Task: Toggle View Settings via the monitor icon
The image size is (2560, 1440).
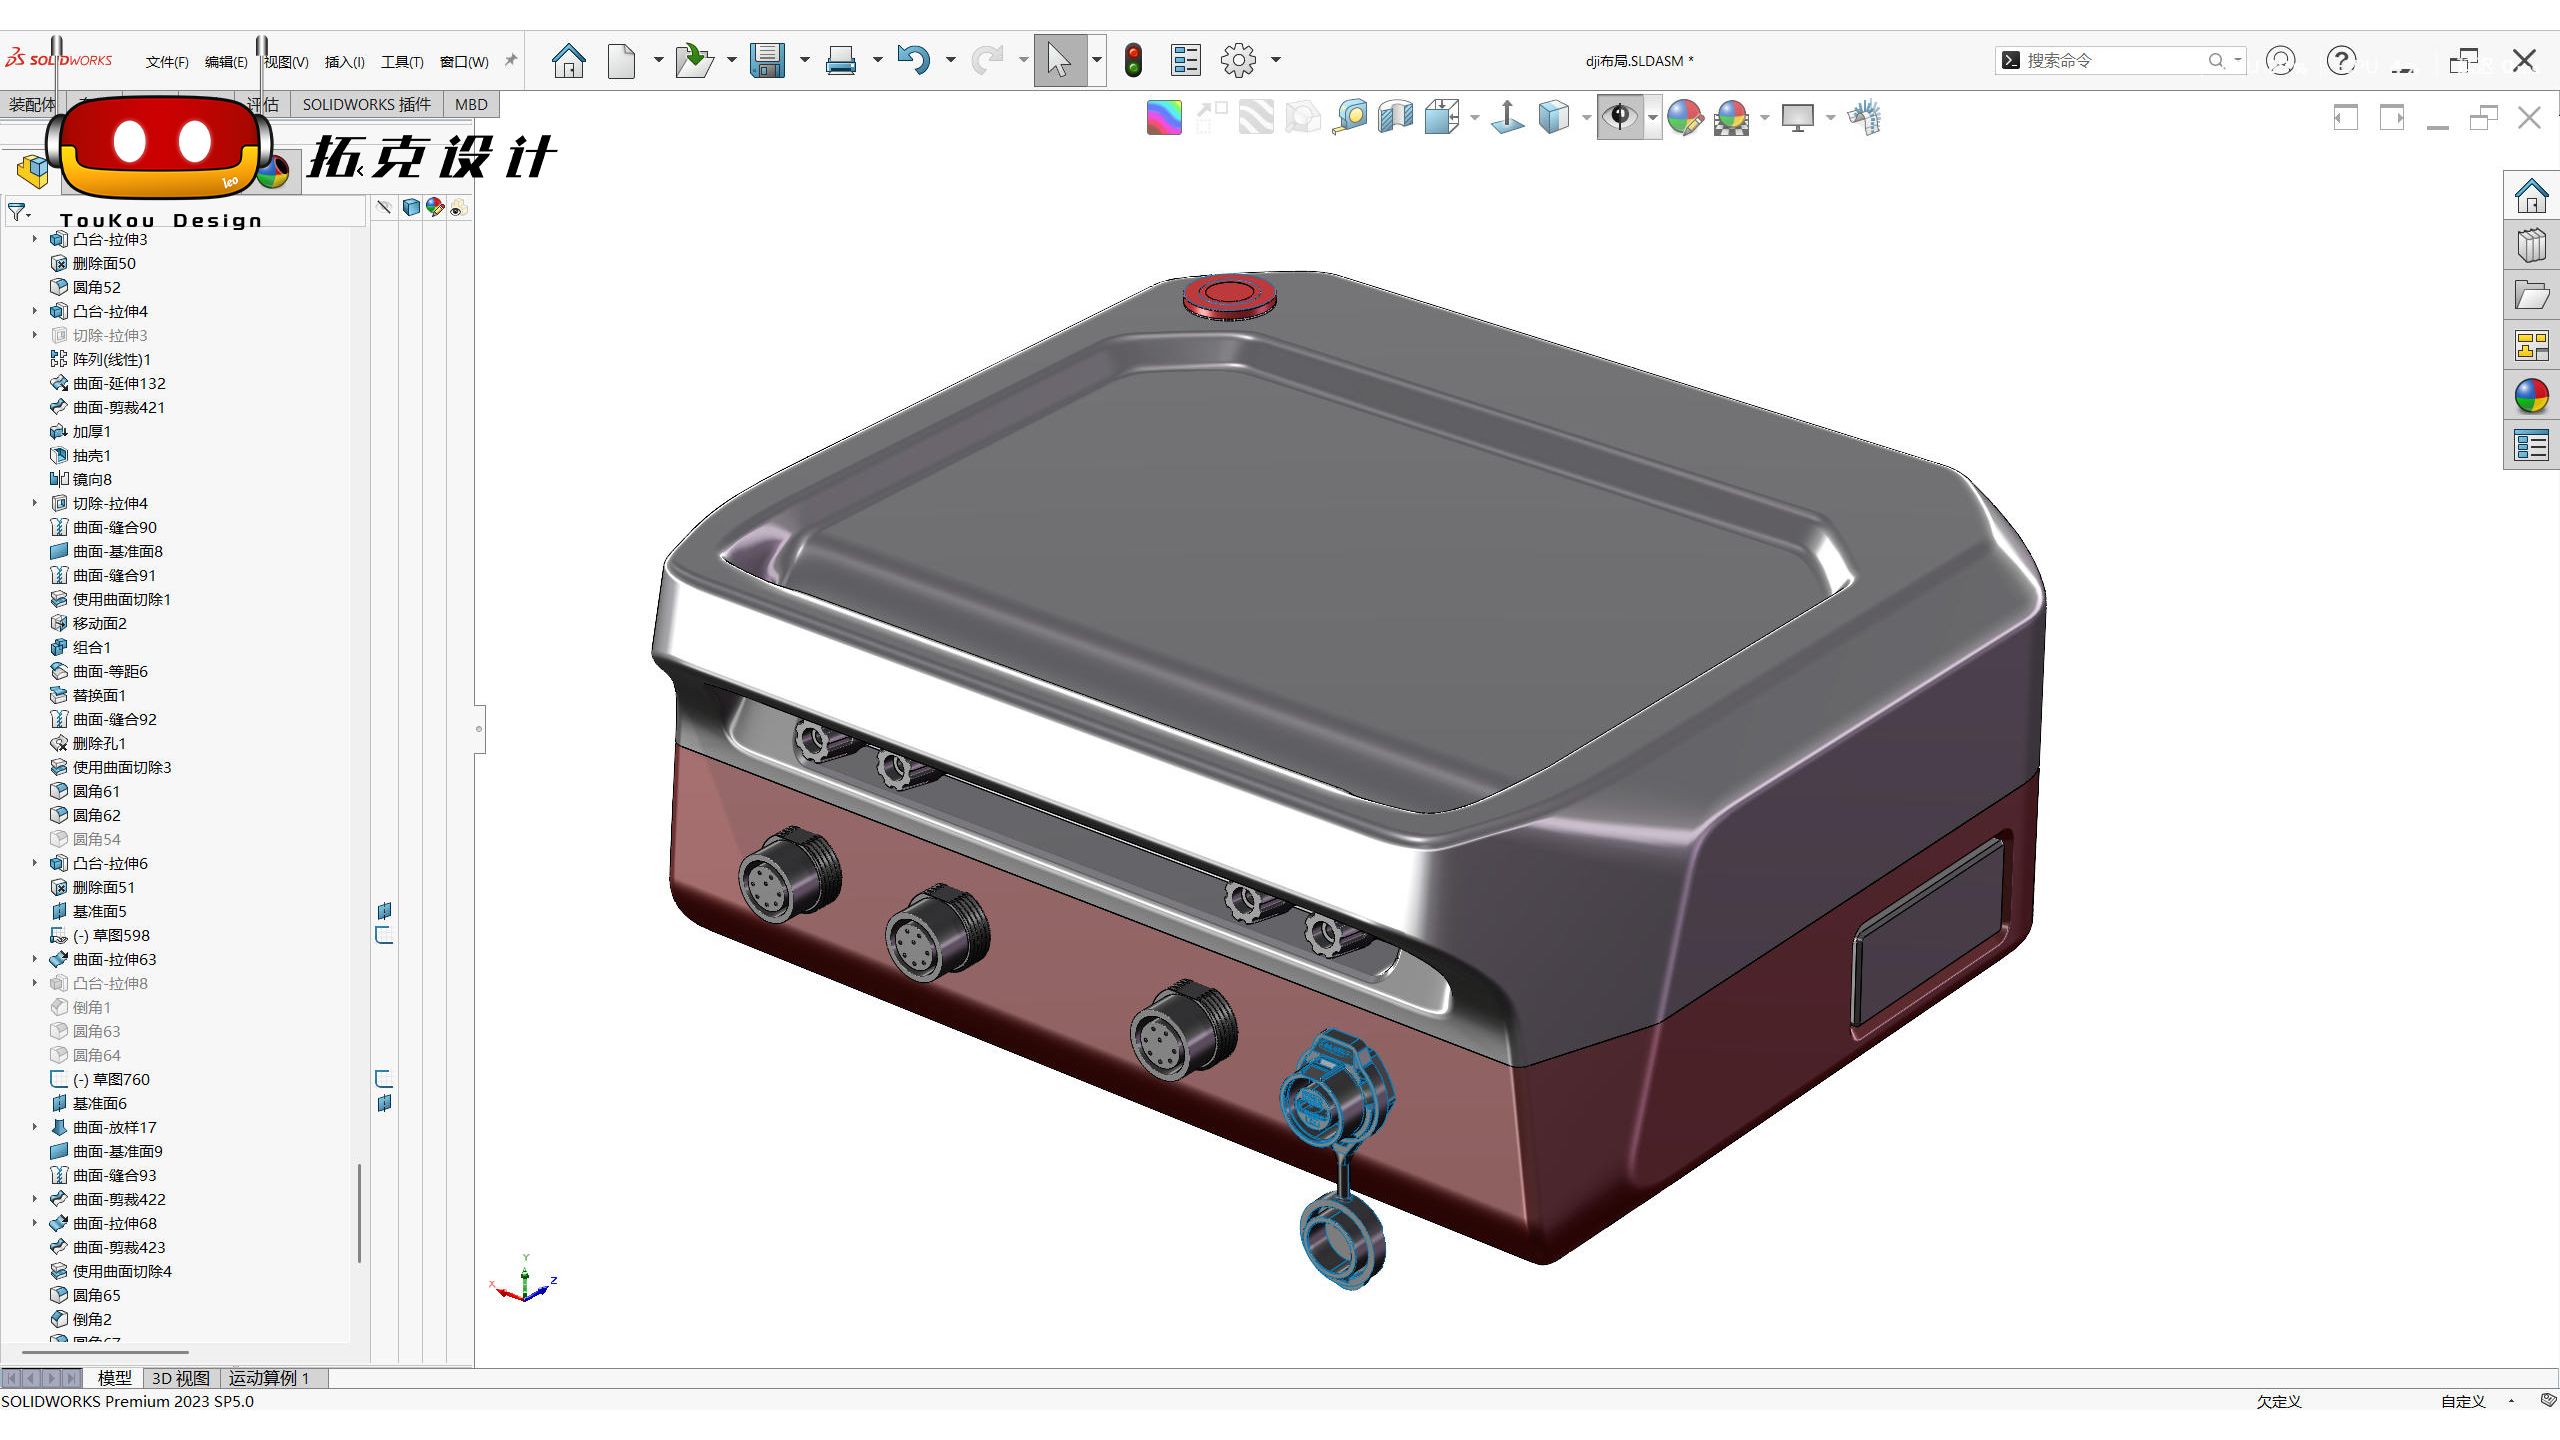Action: click(1798, 117)
